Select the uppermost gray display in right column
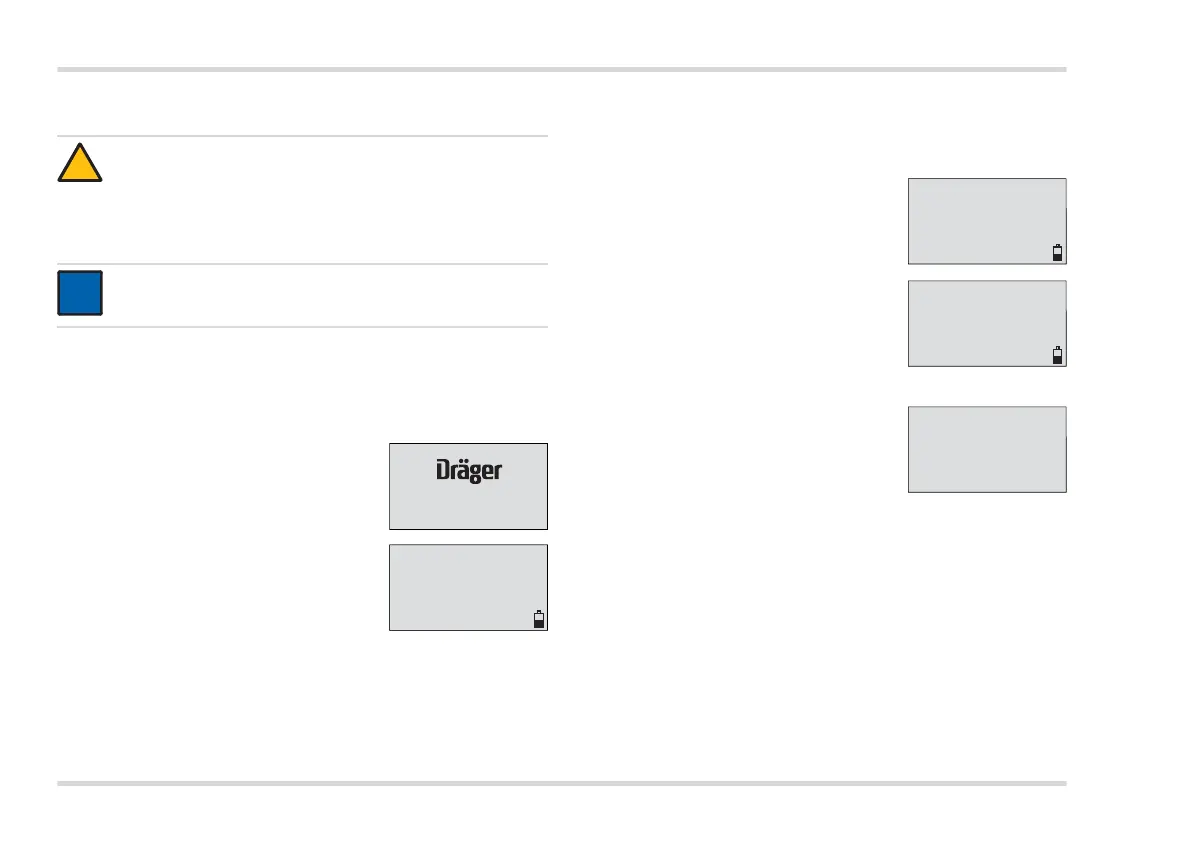Image resolution: width=1192 pixels, height=842 pixels. click(988, 221)
